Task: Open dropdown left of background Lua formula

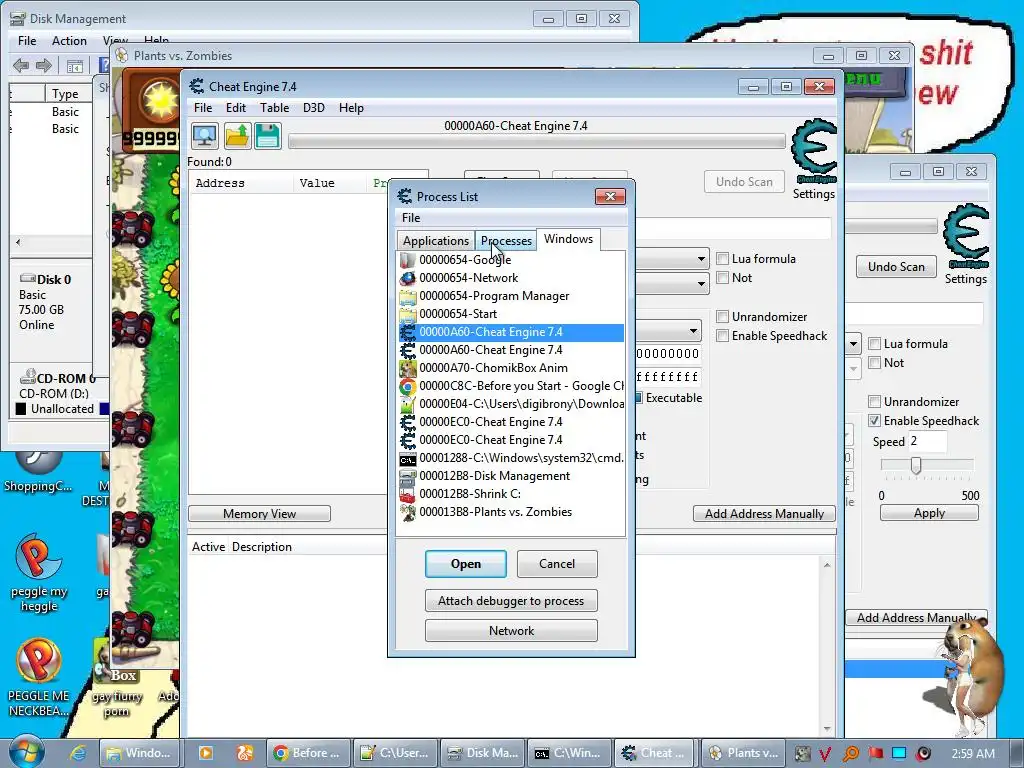Action: (853, 344)
